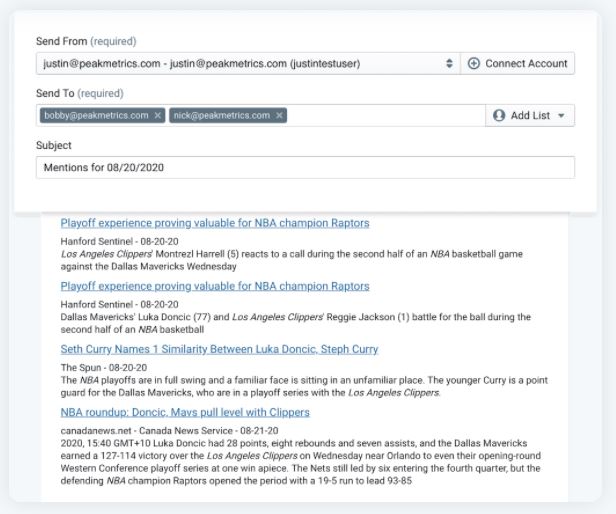Click the Add List caret arrow
Screen dimensions: 616x514
coord(561,116)
